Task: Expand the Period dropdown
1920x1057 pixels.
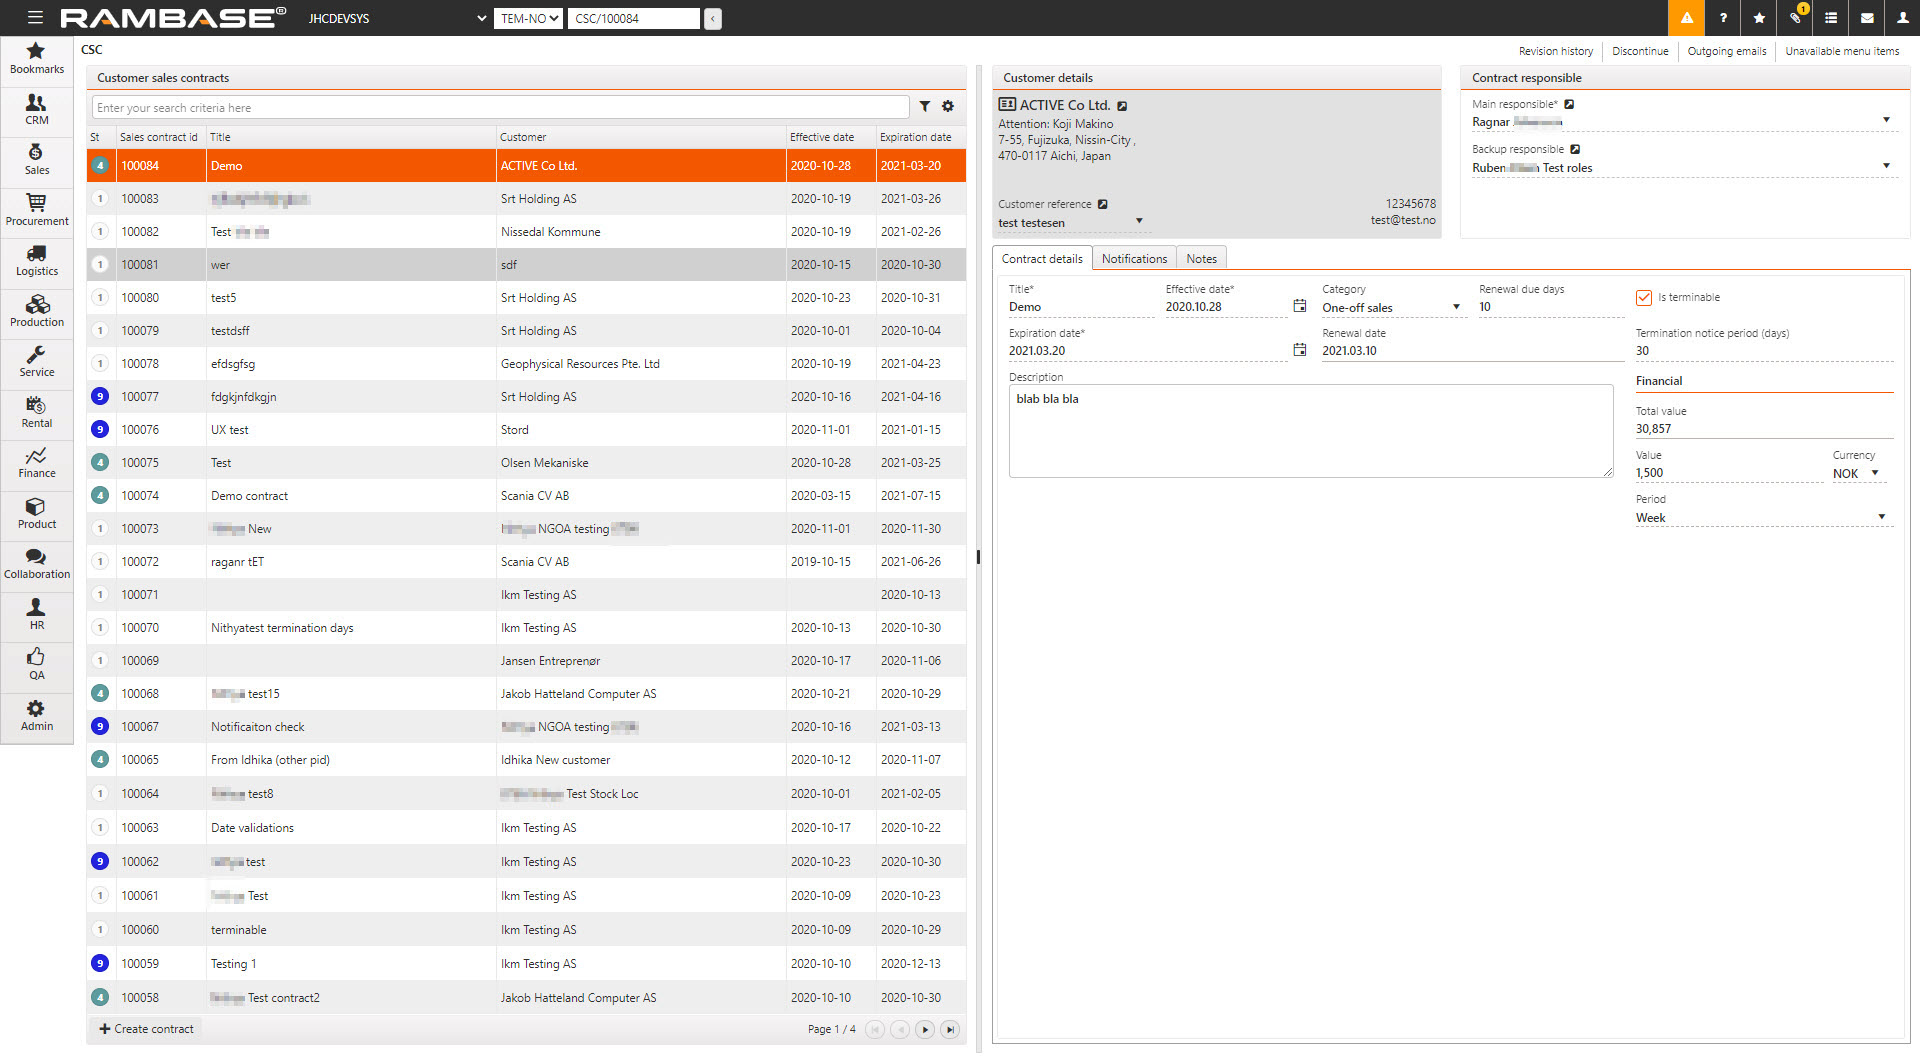Action: (x=1881, y=517)
